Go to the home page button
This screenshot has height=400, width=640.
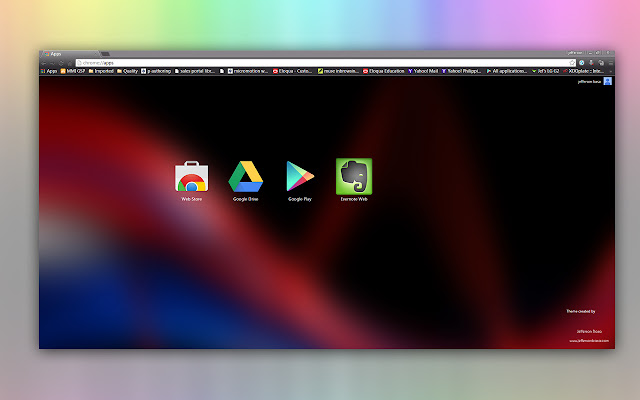coord(70,63)
